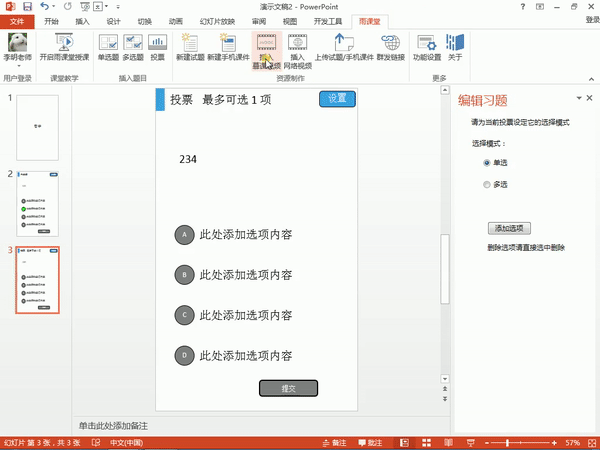Click vertical scrollbar up arrow
Screen dimensions: 600x450
(x=445, y=91)
